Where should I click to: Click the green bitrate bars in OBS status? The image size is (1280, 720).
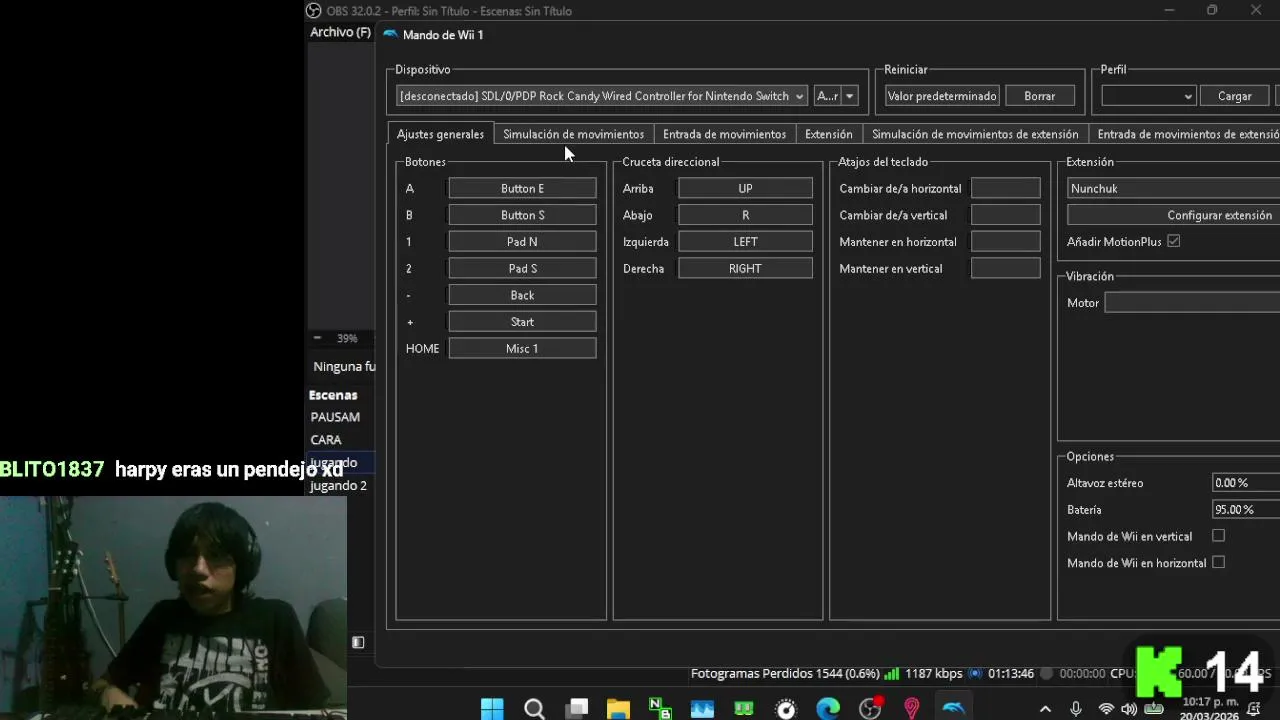(891, 674)
